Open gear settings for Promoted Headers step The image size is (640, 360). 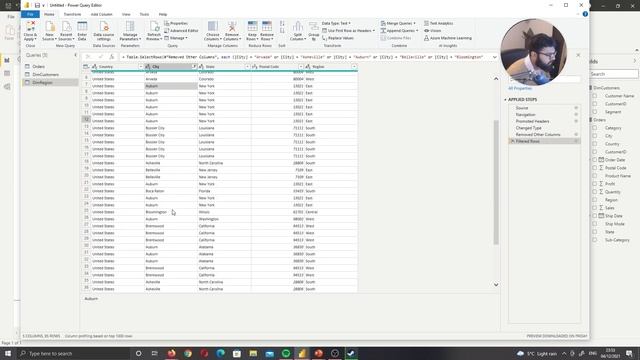(576, 121)
